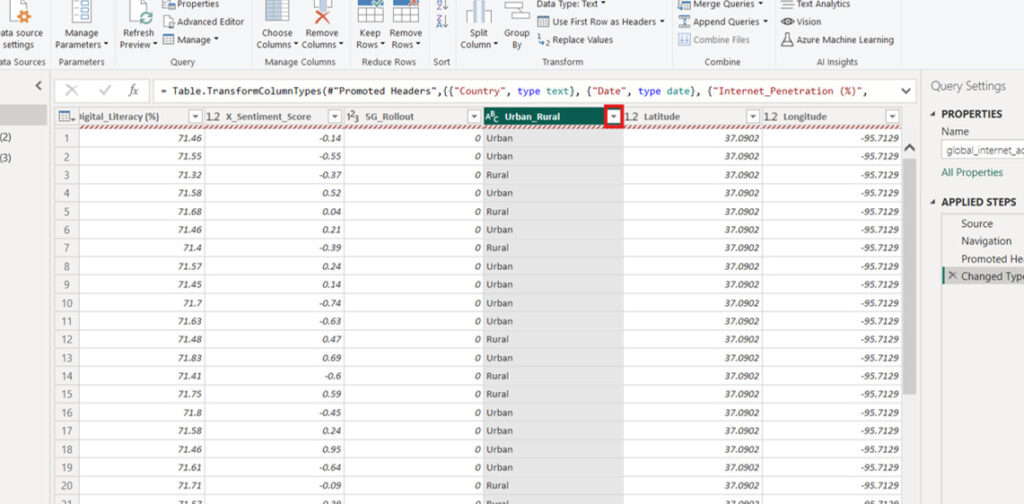The image size is (1024, 504).
Task: Select row number 10
Action: point(67,303)
